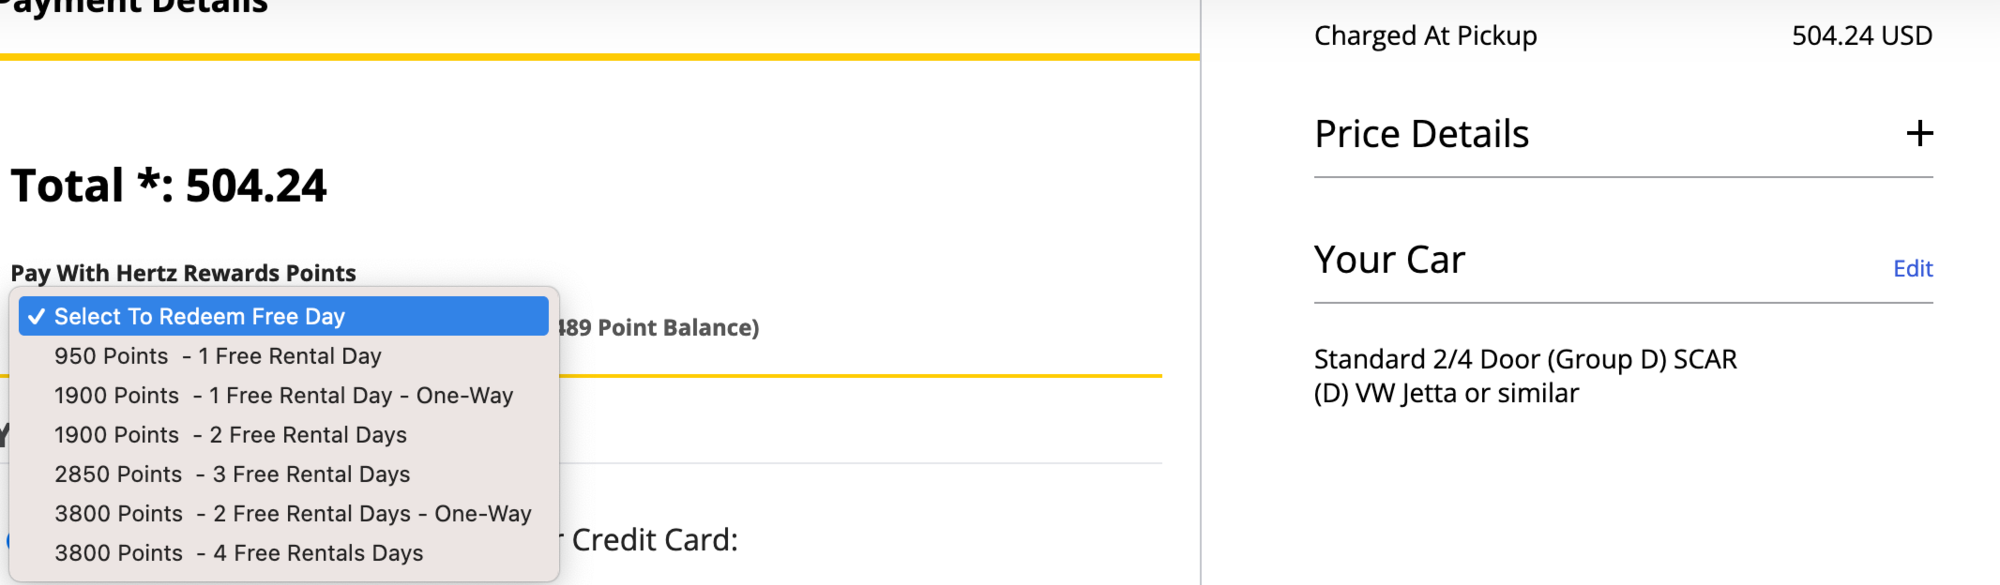2000x585 pixels.
Task: Click the VW Jetta or similar text
Action: [1466, 393]
